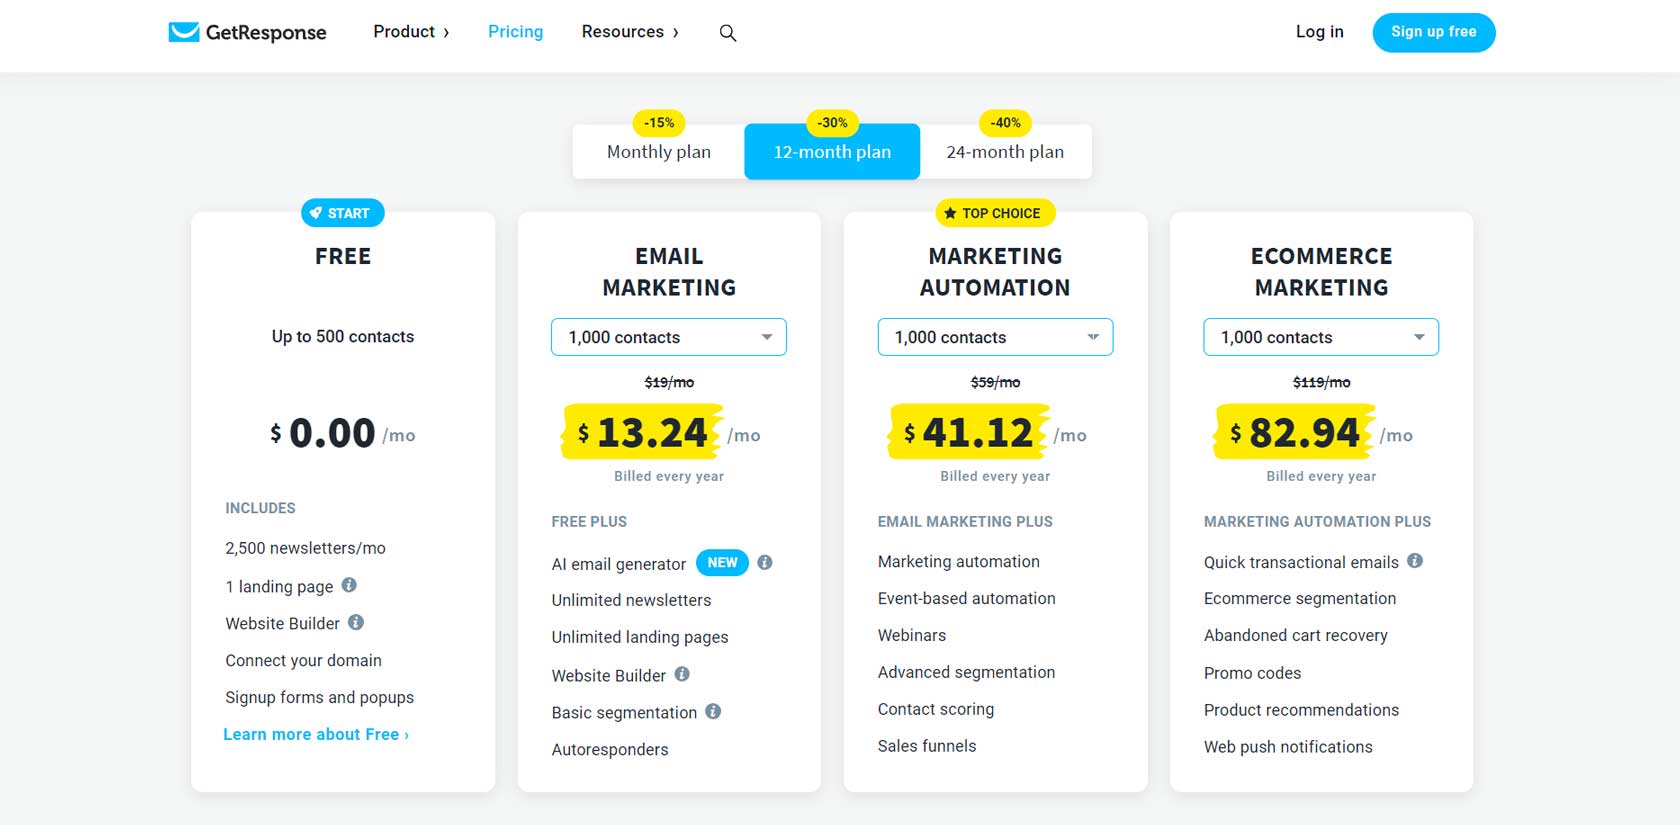Click the FREE PLUS section label
The width and height of the screenshot is (1680, 825).
pyautogui.click(x=589, y=522)
